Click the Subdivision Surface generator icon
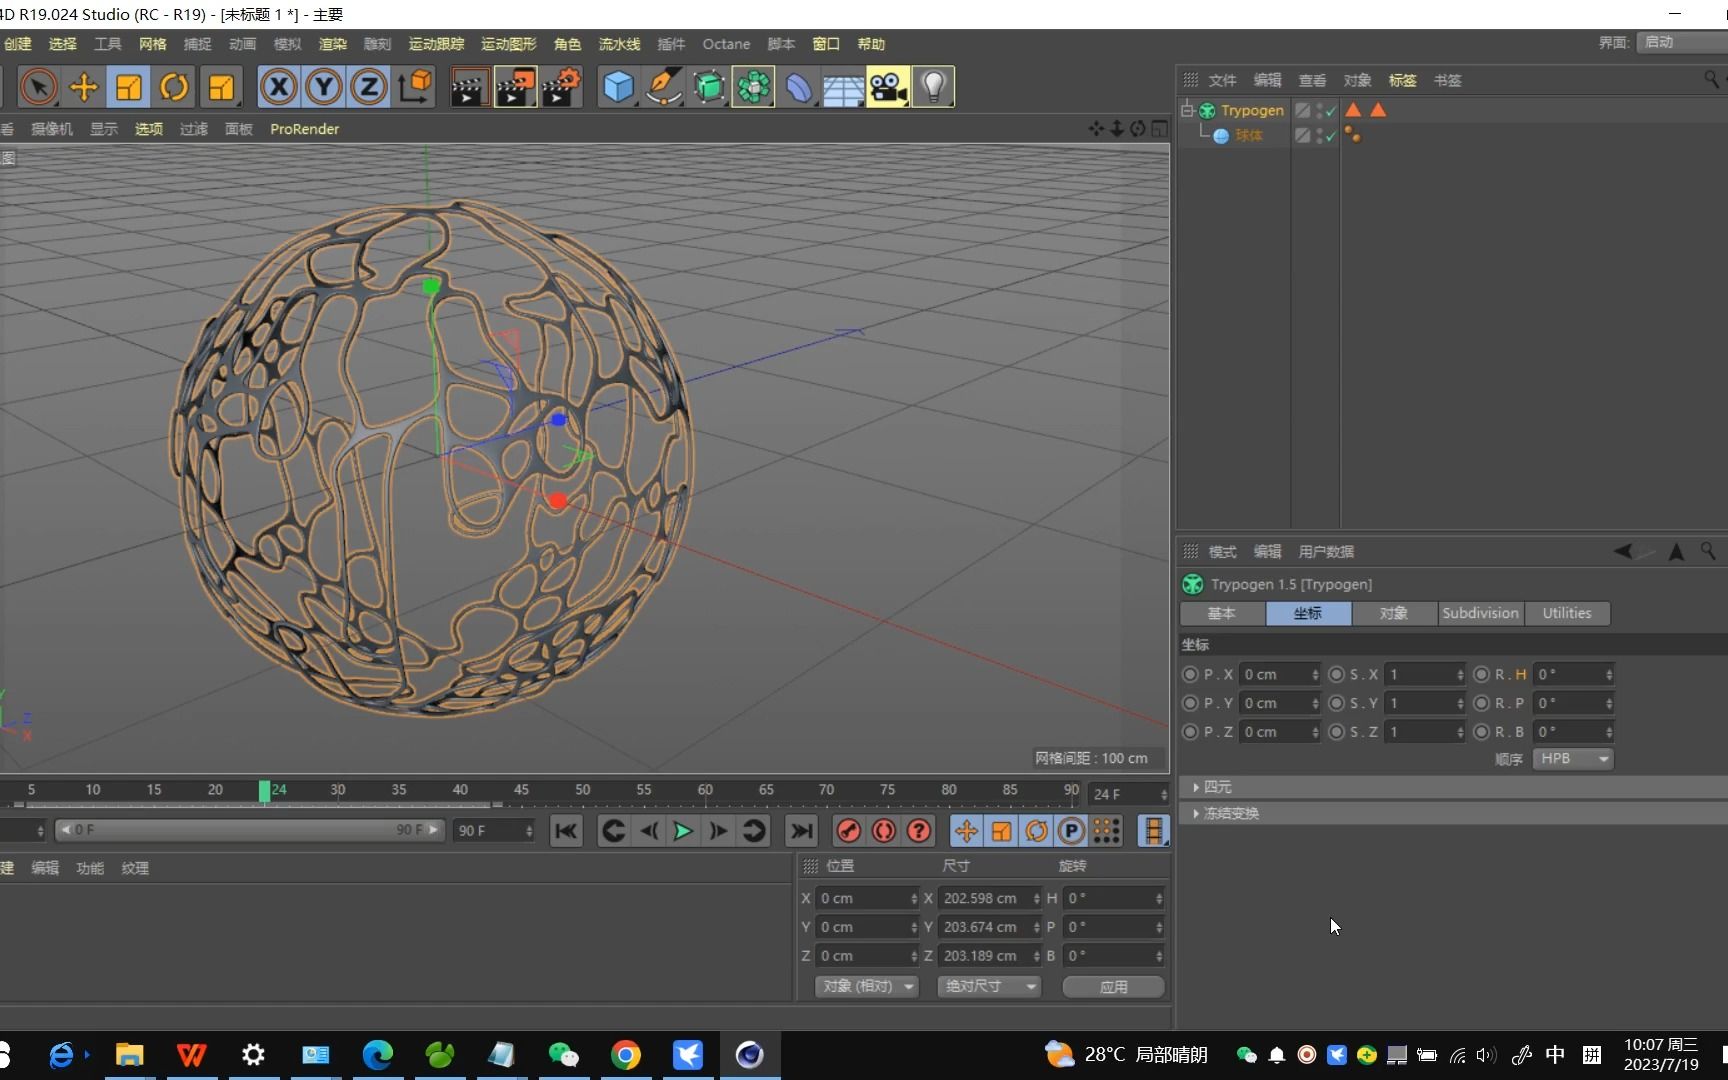This screenshot has width=1728, height=1080. coord(710,87)
